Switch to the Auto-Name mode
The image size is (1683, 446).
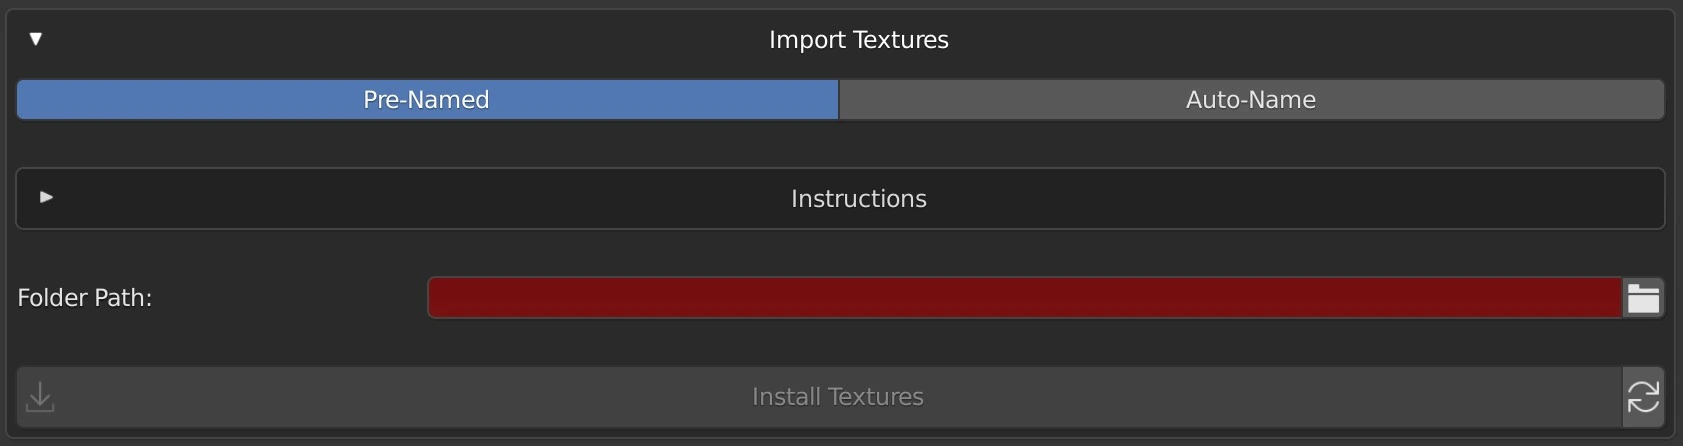click(1250, 100)
